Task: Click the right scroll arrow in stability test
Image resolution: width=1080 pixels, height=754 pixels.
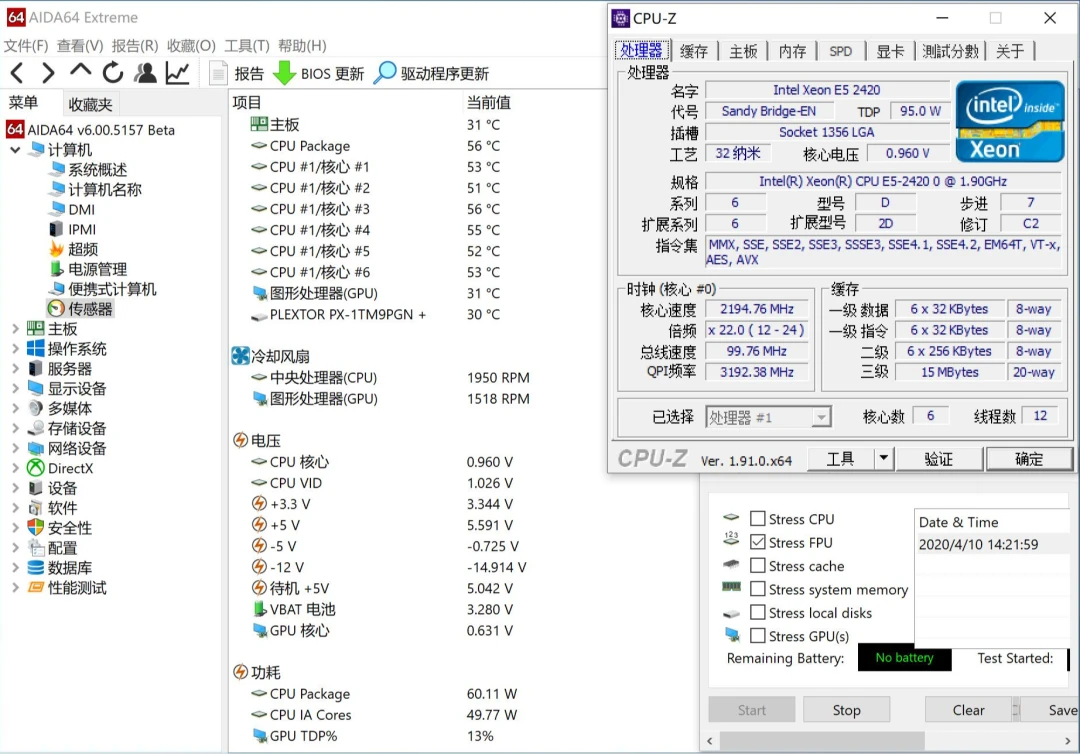Action: 1068,741
